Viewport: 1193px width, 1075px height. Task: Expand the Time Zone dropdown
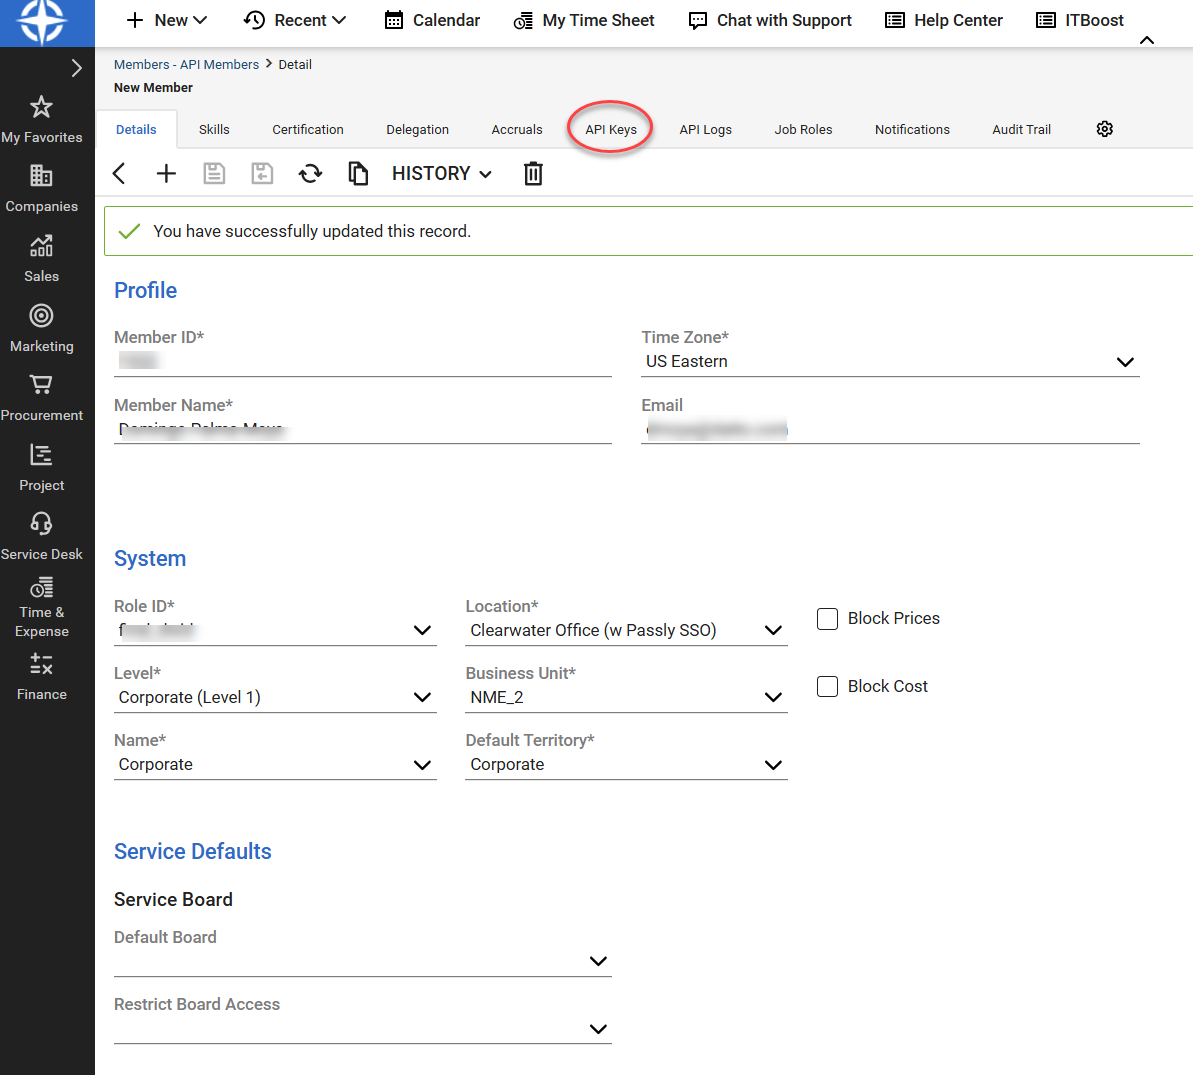(1125, 362)
